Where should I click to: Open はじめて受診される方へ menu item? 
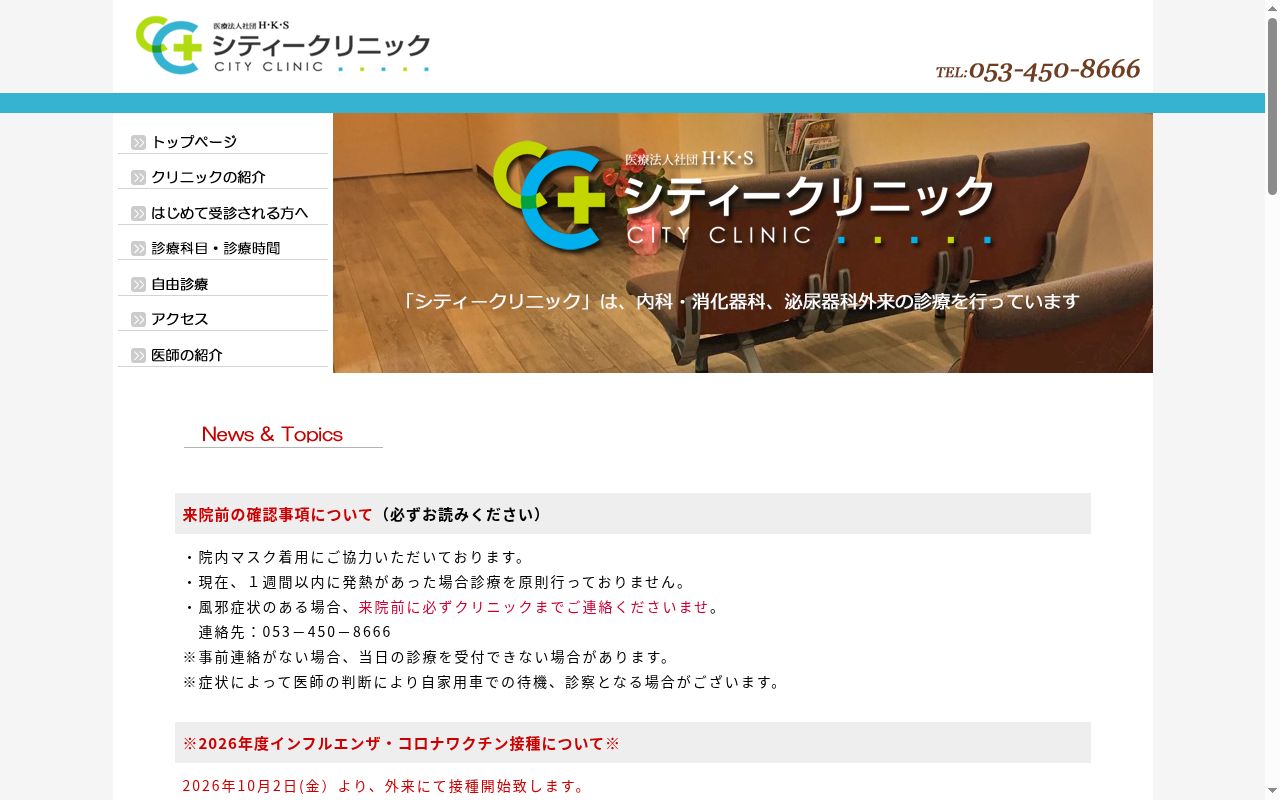click(x=223, y=213)
